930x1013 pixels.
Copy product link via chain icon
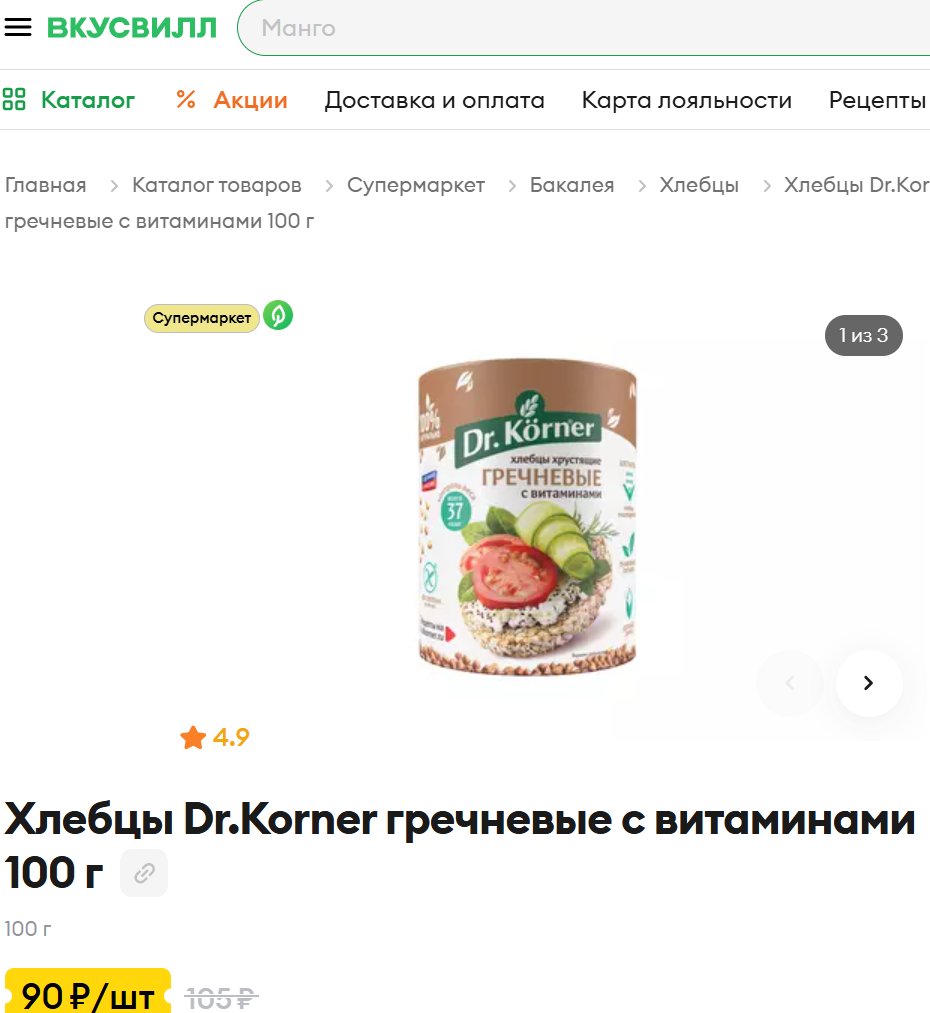[144, 873]
